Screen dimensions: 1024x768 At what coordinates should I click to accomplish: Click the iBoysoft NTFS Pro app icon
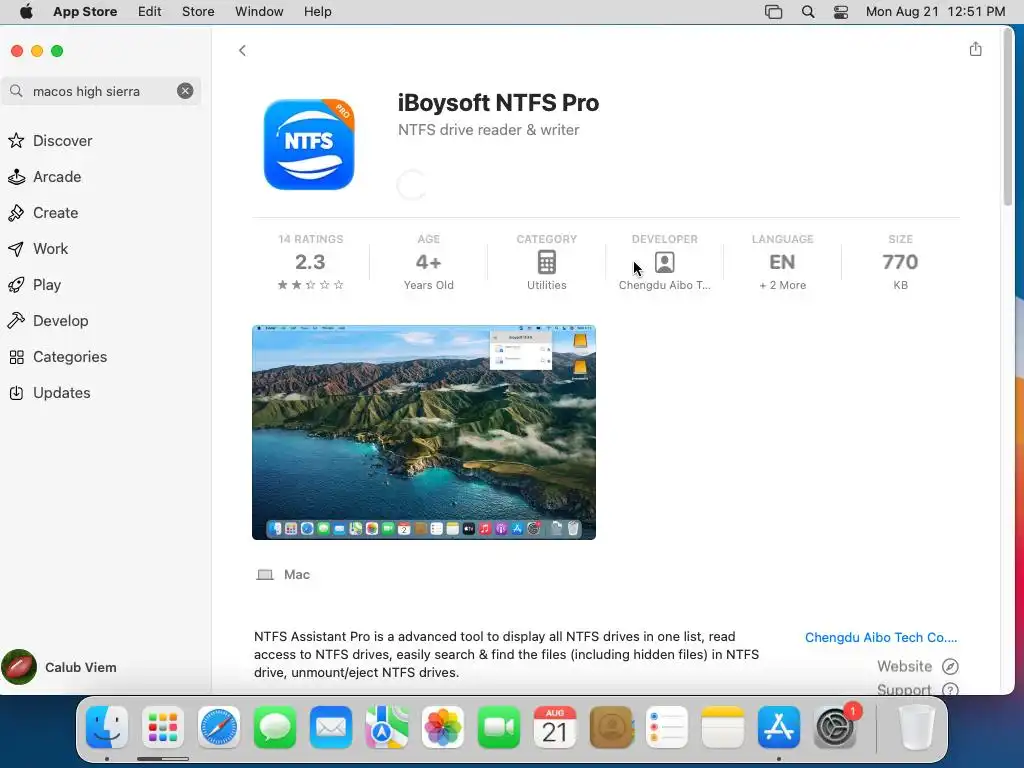coord(309,144)
